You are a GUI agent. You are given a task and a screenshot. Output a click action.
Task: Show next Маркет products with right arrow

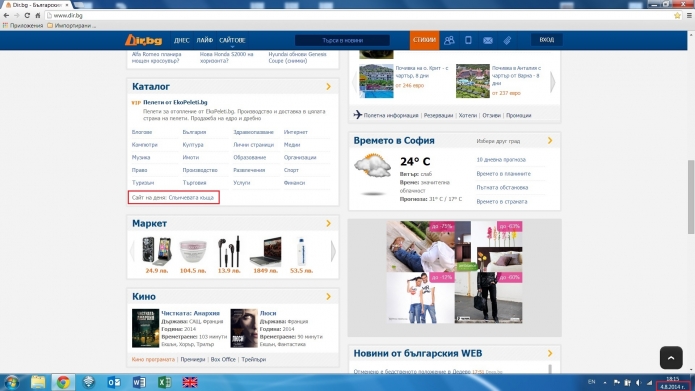[x=333, y=251]
